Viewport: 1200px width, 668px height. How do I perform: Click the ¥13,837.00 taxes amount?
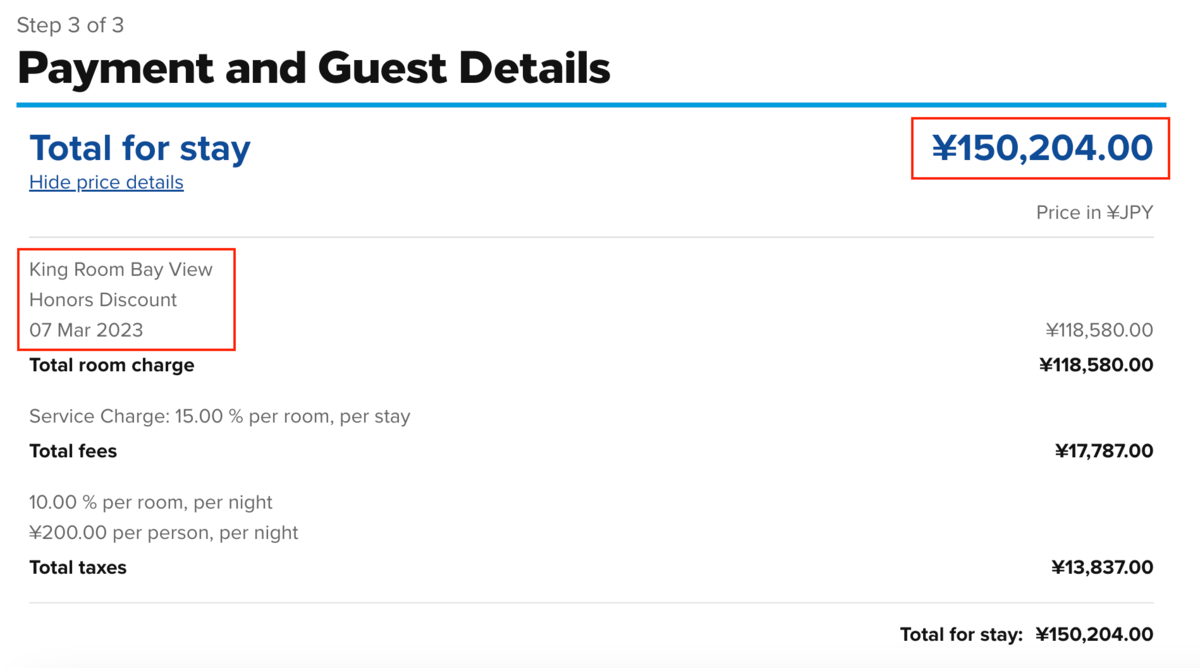tap(1102, 567)
